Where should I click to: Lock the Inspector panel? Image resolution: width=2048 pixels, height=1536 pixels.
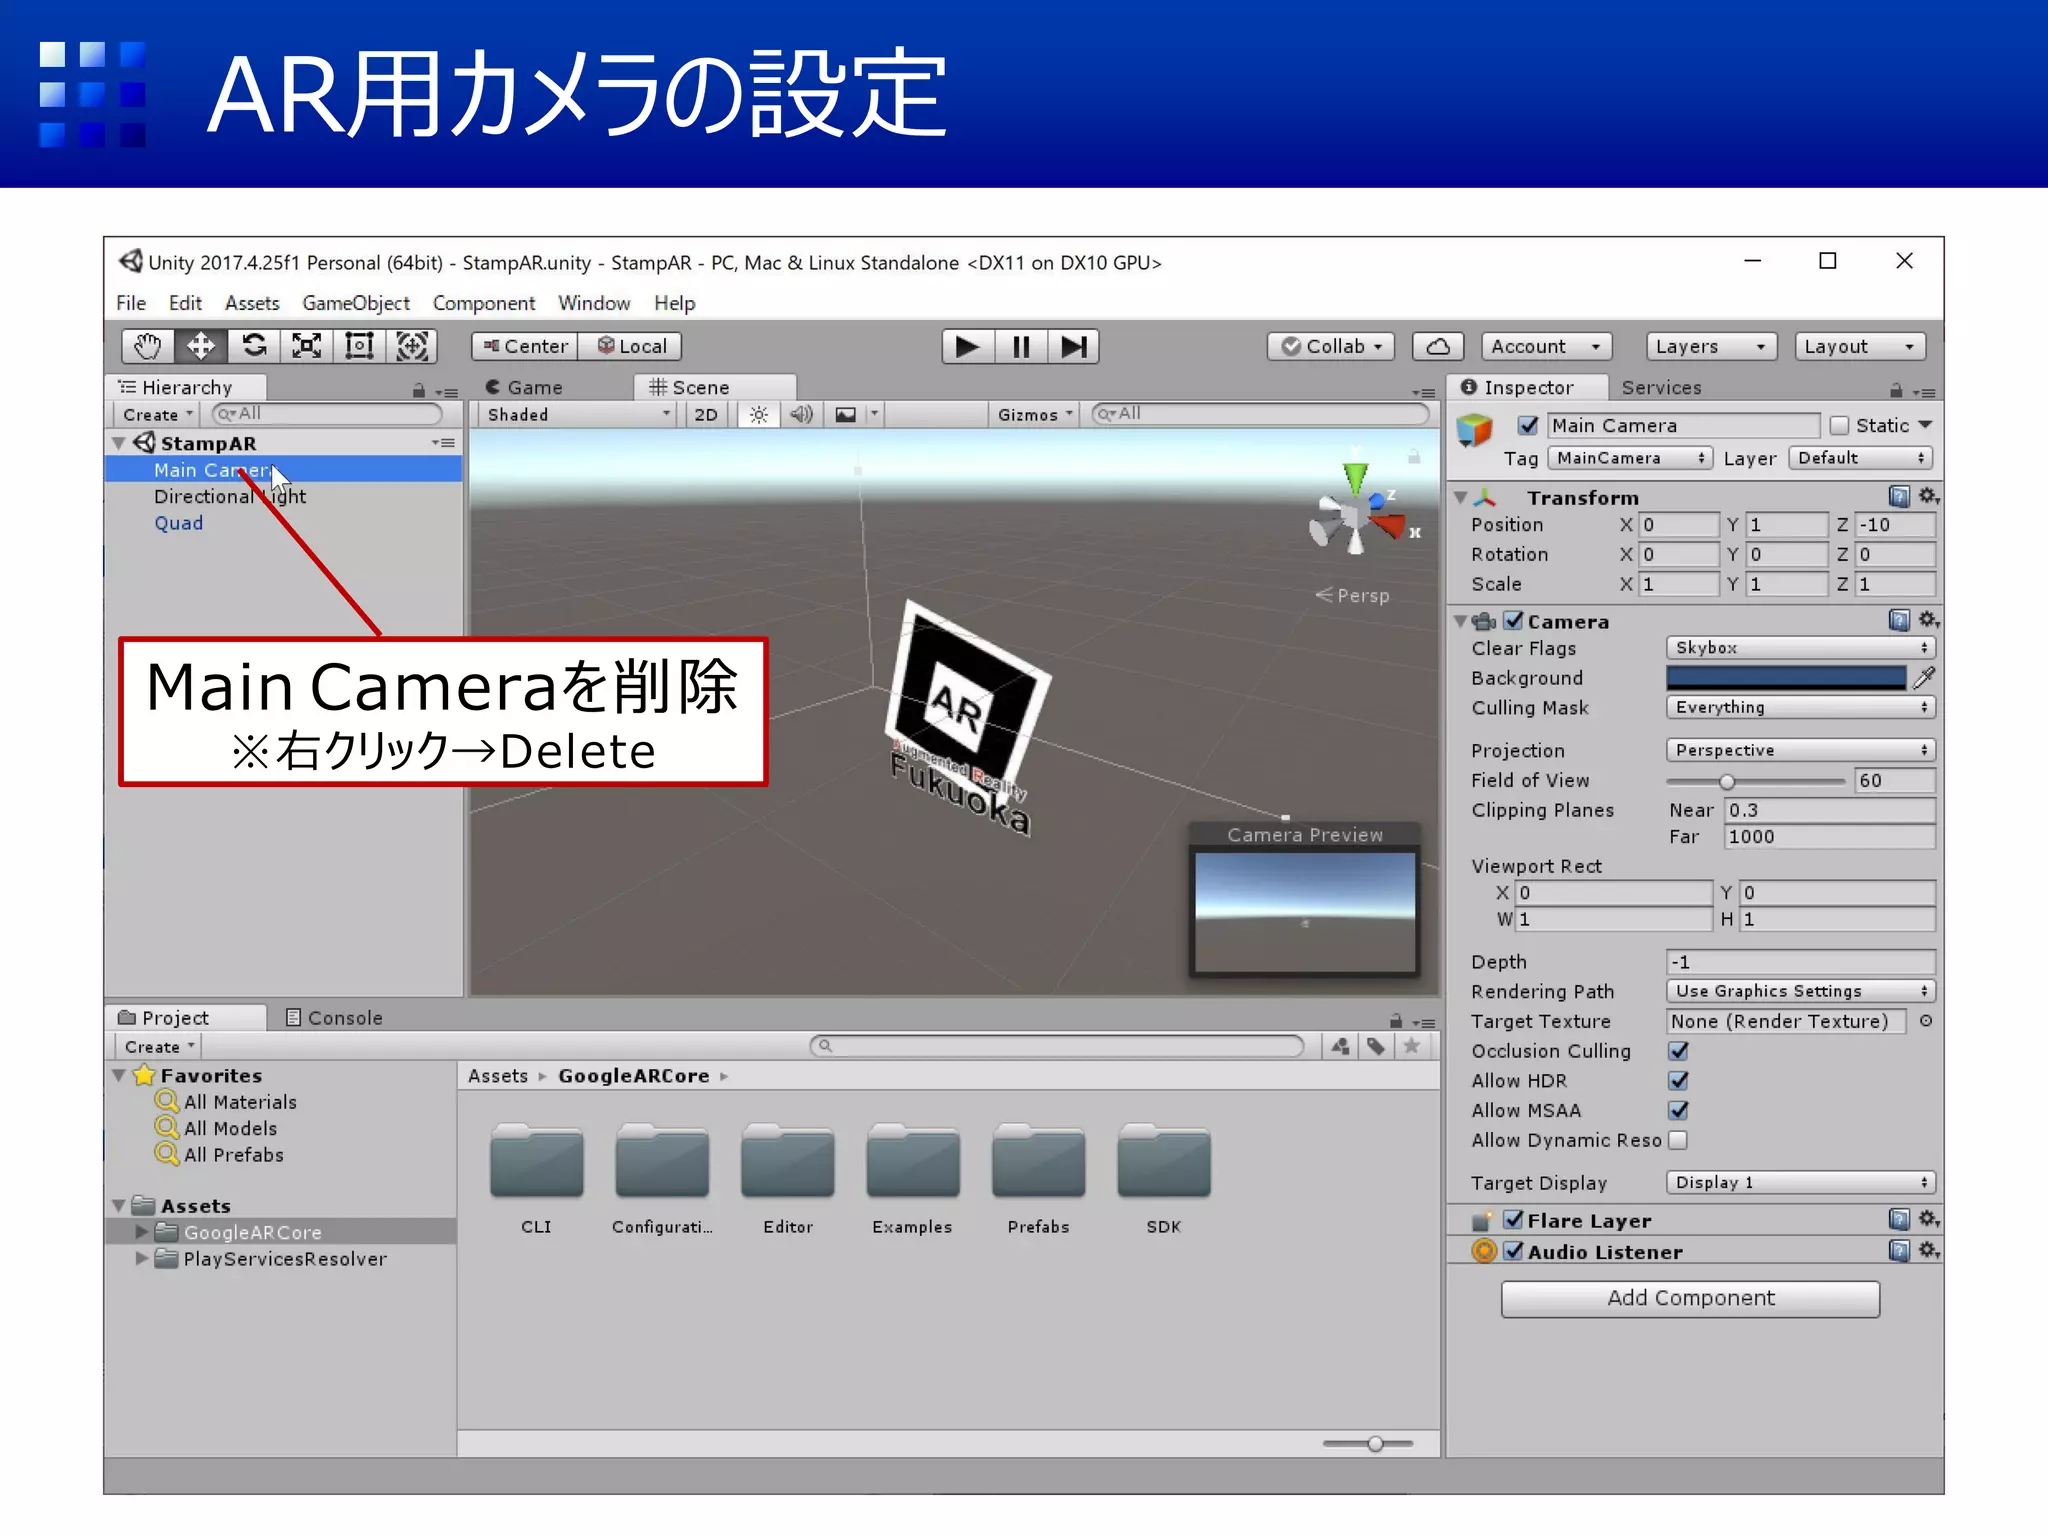click(1896, 390)
